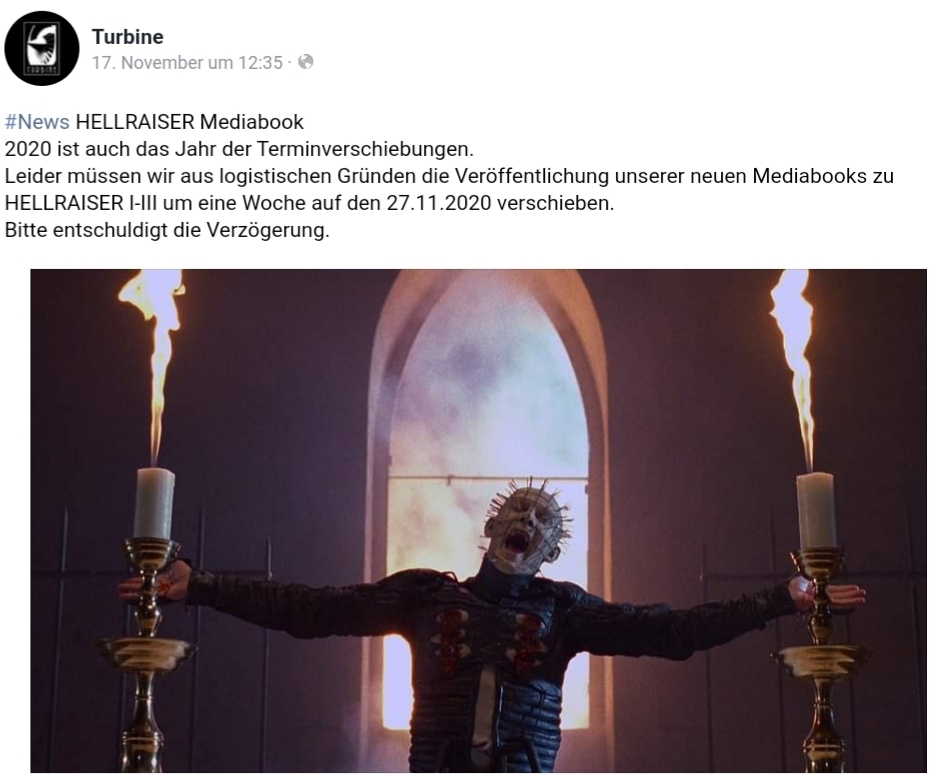Click the right white candle in the photo
Screen dimensions: 929x776
coord(816,511)
